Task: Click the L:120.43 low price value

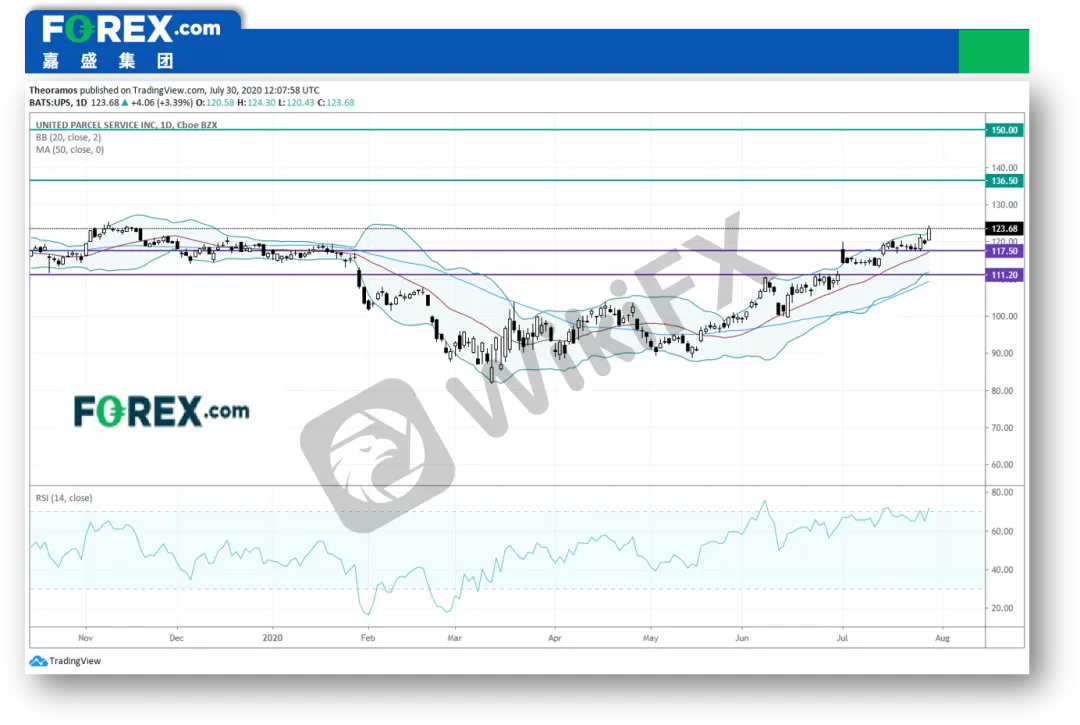Action: click(296, 103)
